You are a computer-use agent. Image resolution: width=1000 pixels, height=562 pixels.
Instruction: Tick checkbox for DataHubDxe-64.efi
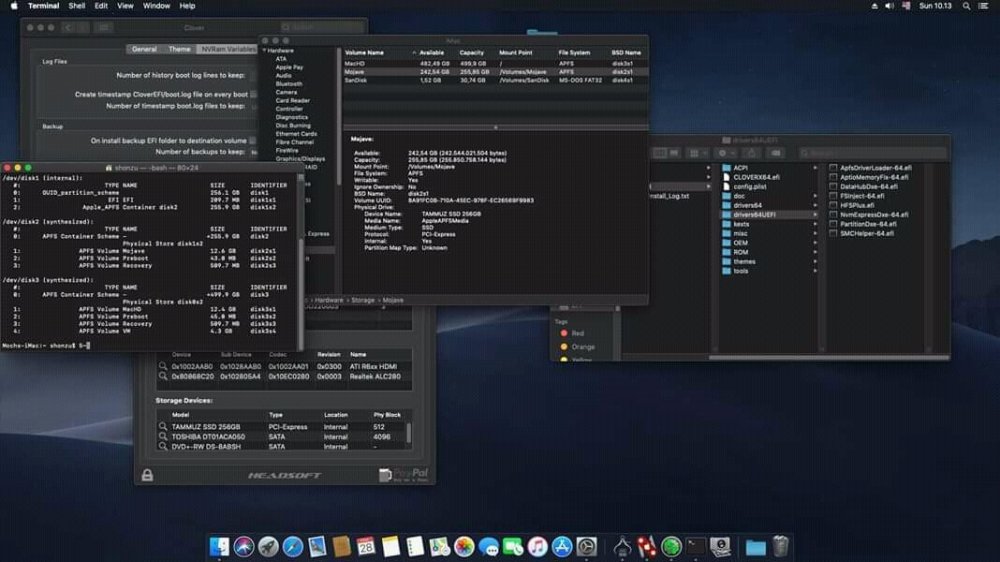pos(833,186)
